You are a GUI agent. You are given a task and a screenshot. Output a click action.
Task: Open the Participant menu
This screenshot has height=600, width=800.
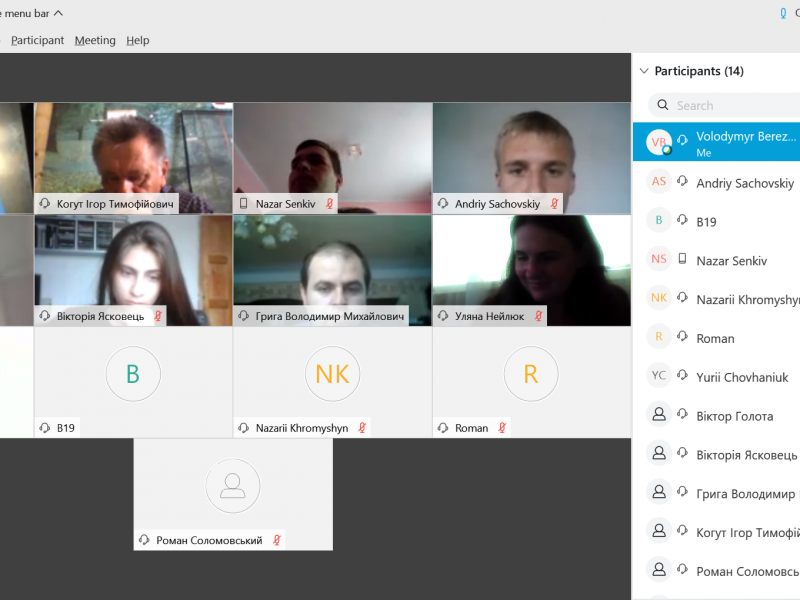point(37,40)
